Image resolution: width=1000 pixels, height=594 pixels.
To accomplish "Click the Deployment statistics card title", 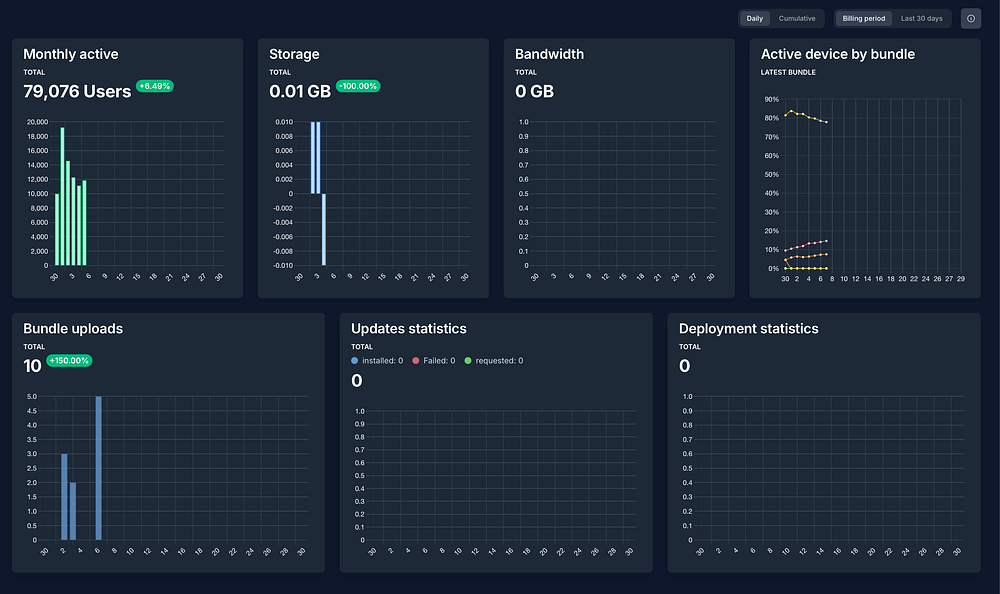I will tap(748, 329).
